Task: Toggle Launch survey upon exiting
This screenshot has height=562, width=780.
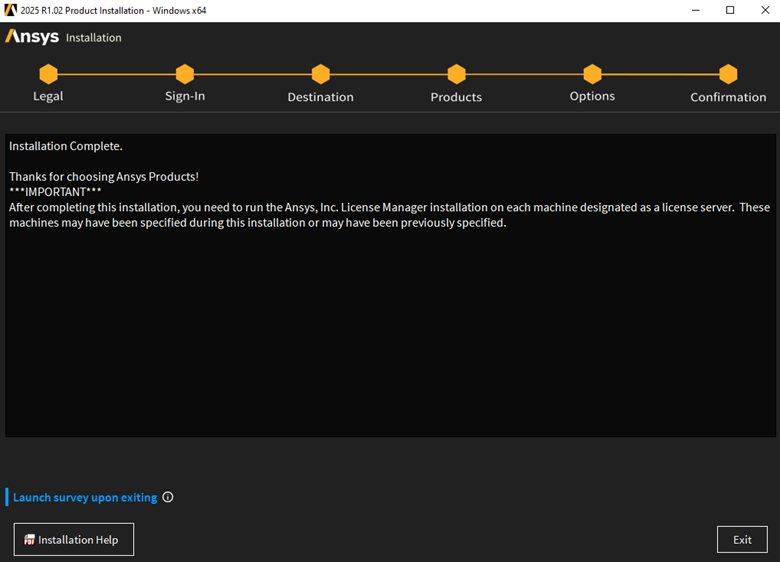Action: (x=84, y=497)
